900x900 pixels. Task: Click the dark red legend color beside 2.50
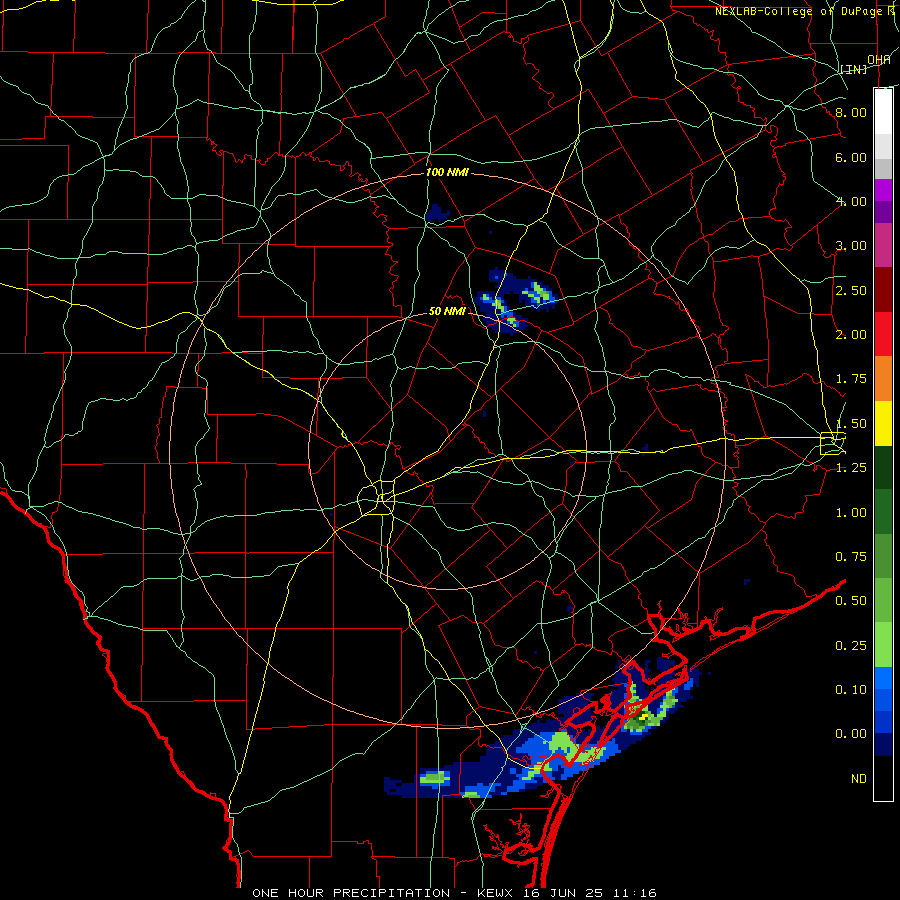tap(883, 290)
